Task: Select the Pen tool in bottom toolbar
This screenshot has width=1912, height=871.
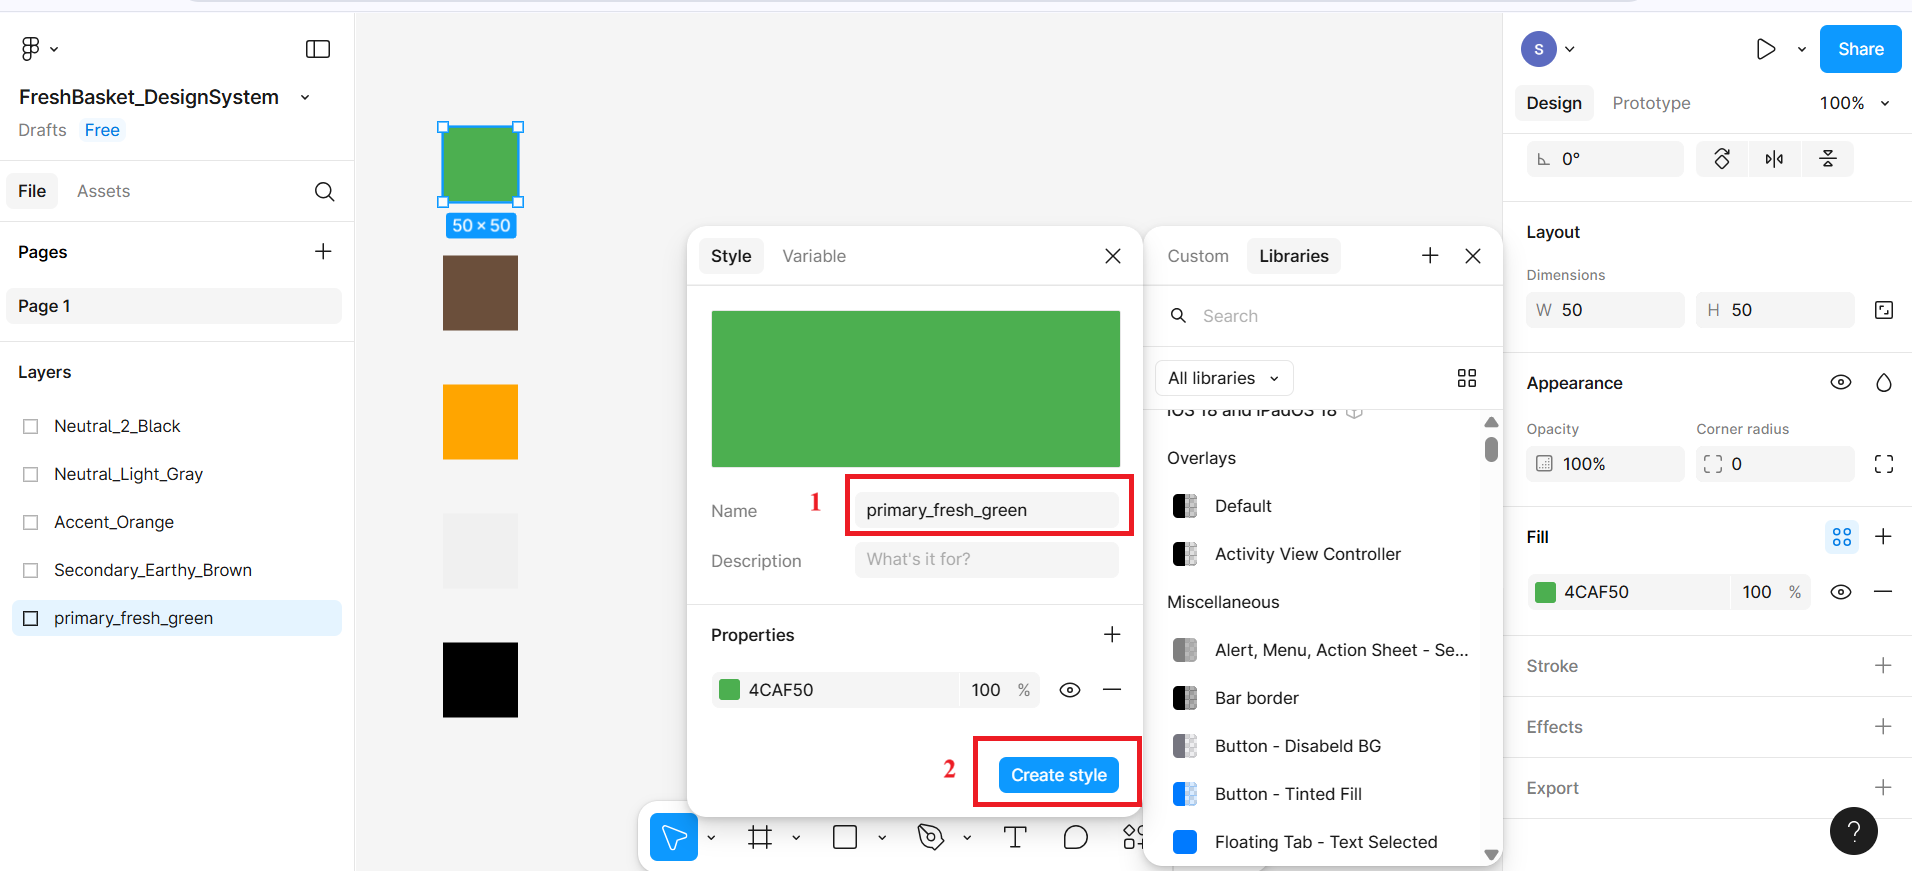Action: [x=931, y=837]
